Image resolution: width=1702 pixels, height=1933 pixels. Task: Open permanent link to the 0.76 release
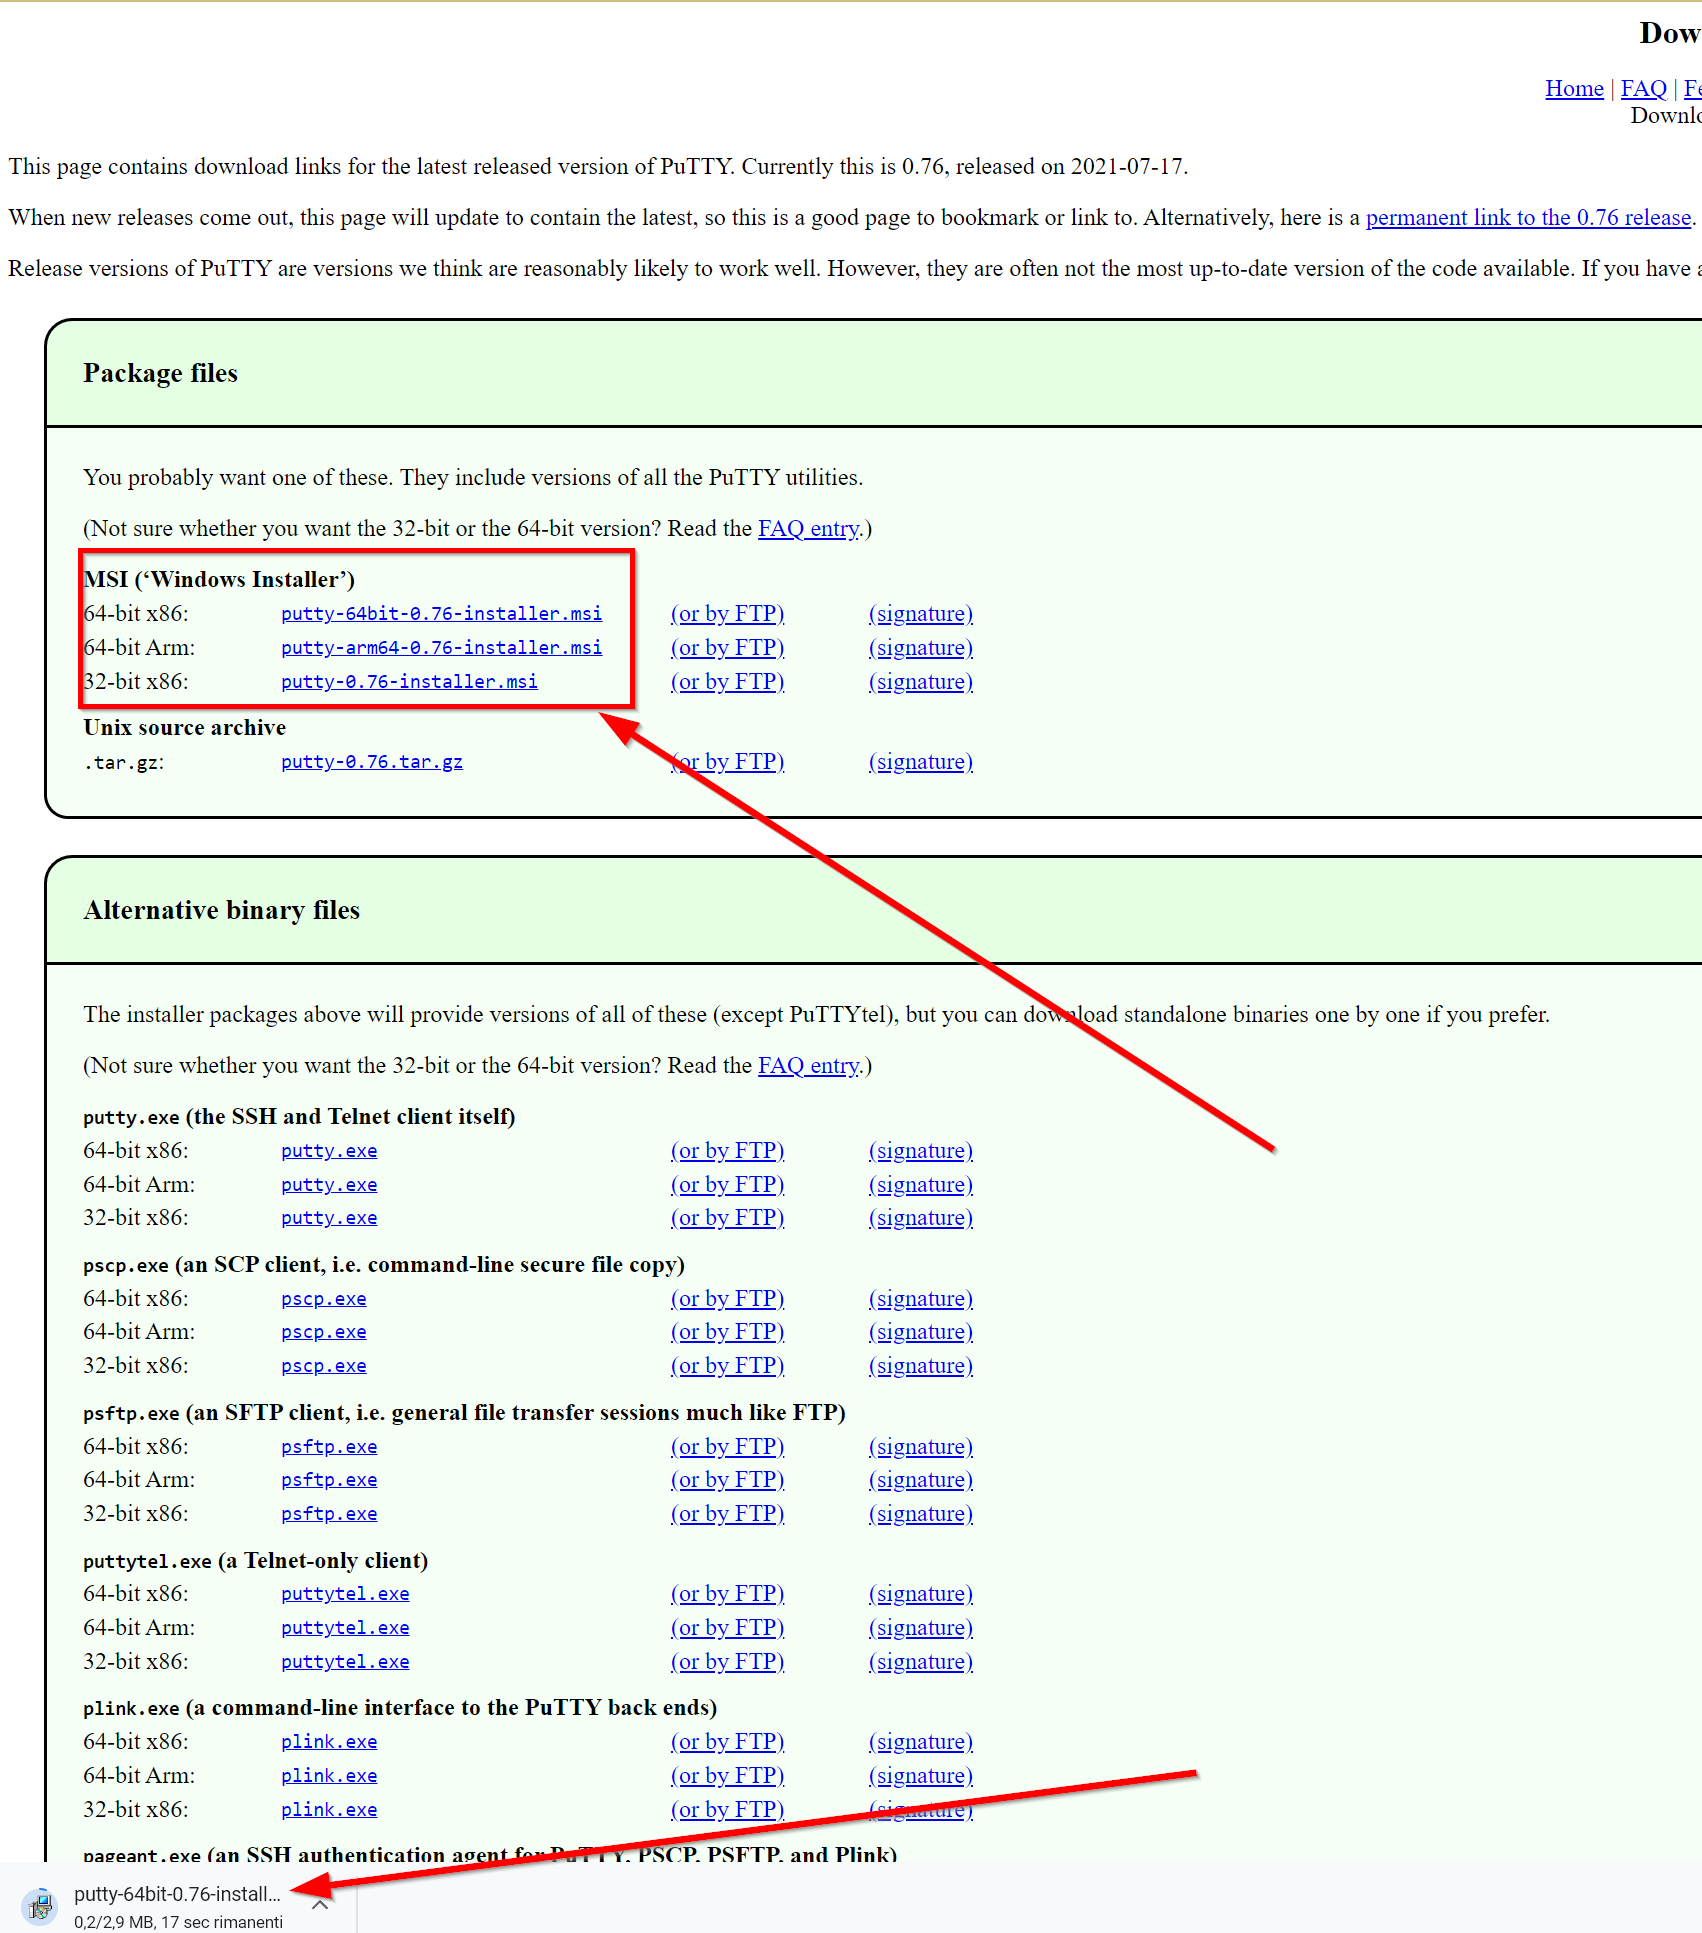1528,217
